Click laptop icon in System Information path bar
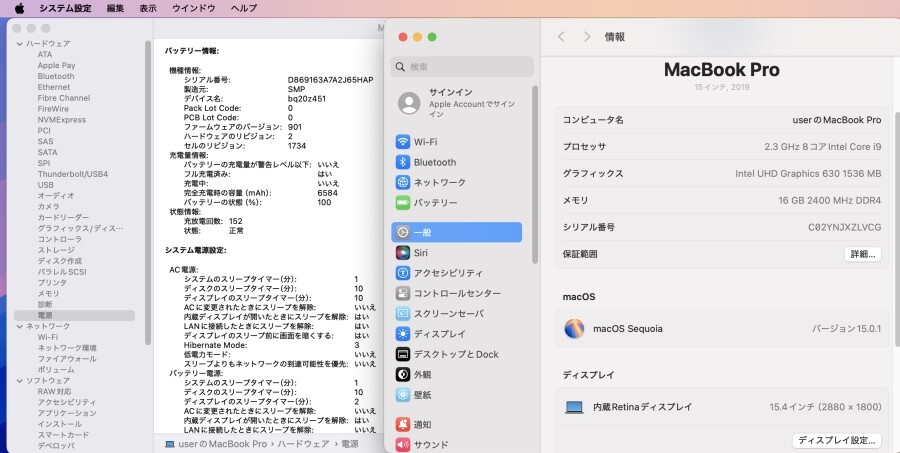 169,444
